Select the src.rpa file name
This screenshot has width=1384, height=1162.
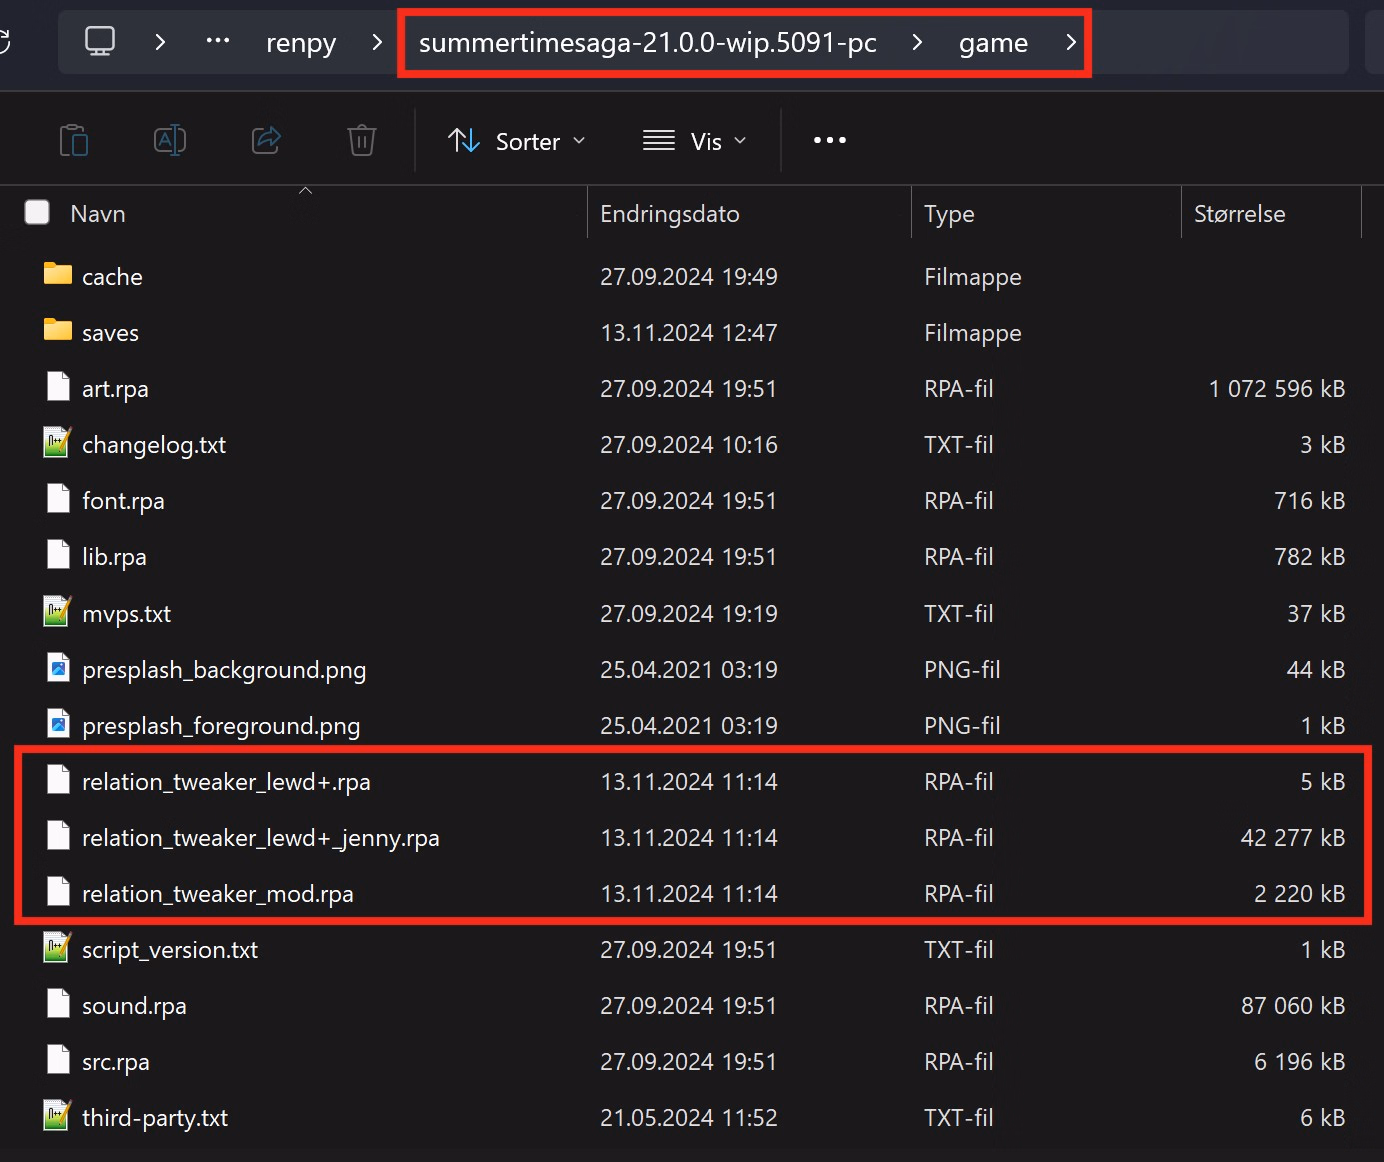point(116,1062)
